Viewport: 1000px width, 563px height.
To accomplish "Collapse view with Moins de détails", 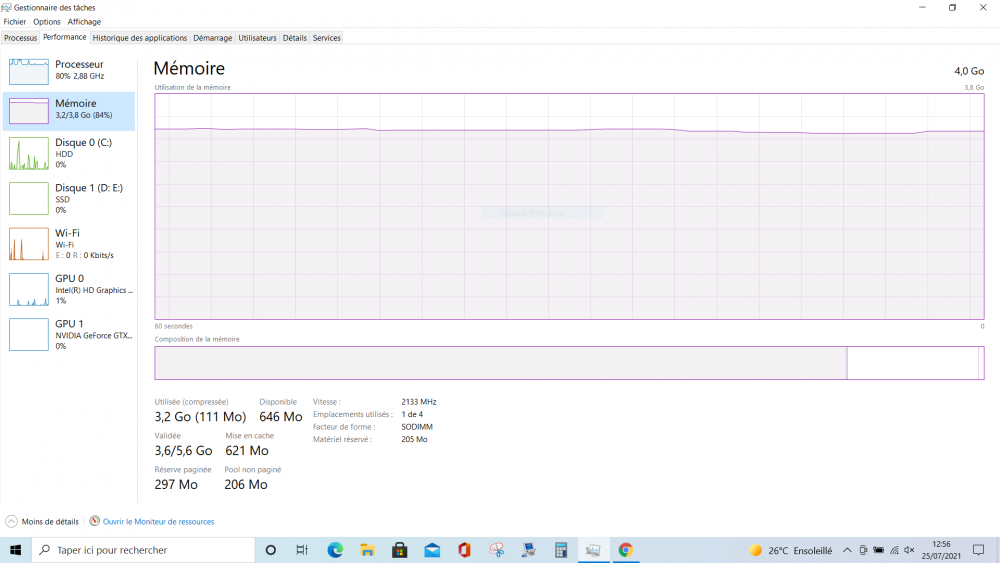I will pos(42,522).
